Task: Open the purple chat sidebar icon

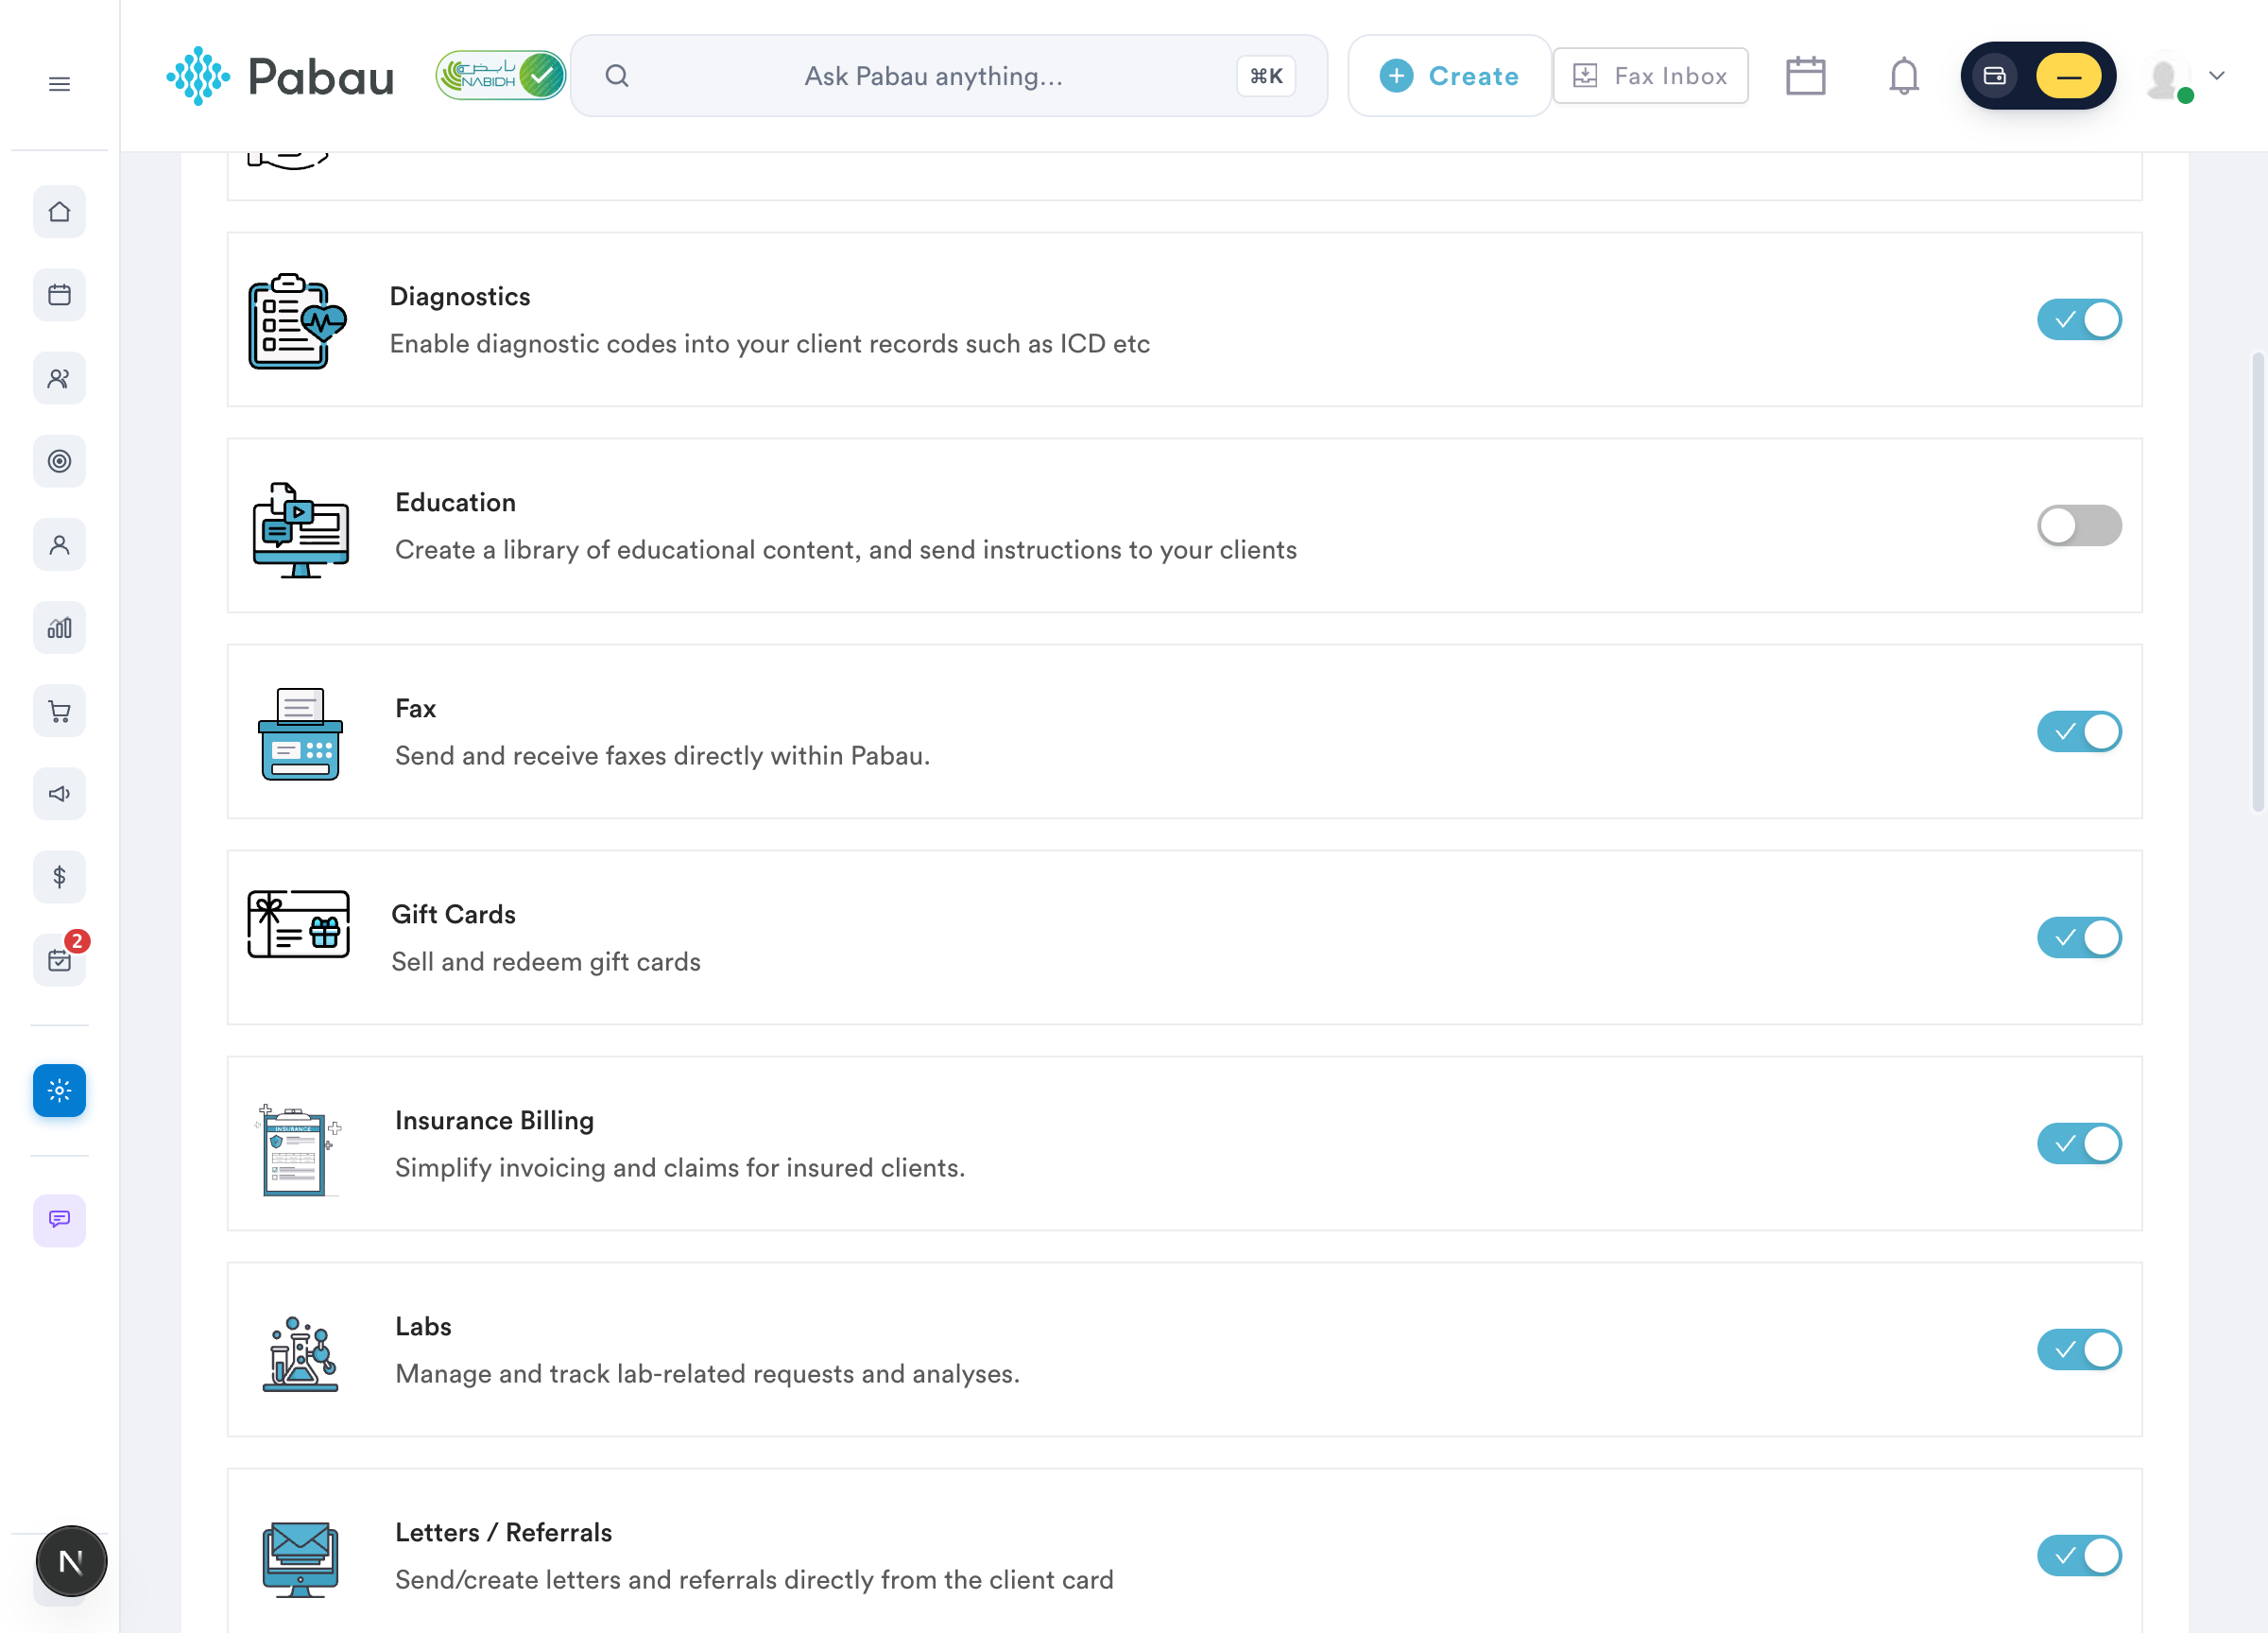Action: tap(59, 1220)
